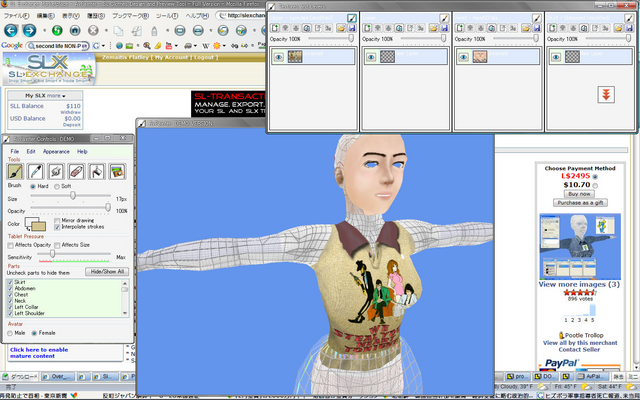Toggle Interpolate strokes checkbox
This screenshot has height=400, width=640.
click(x=57, y=227)
